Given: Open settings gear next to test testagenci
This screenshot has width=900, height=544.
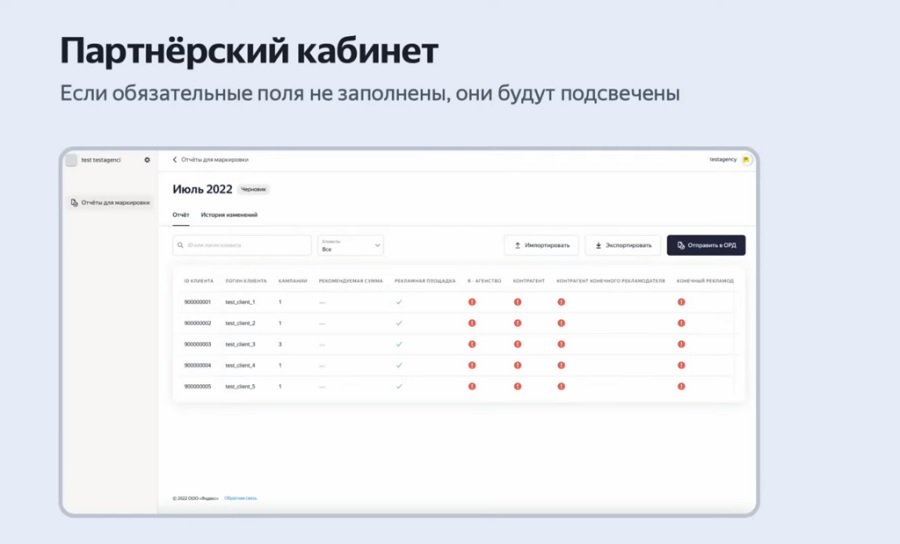Looking at the screenshot, I should click(x=147, y=160).
